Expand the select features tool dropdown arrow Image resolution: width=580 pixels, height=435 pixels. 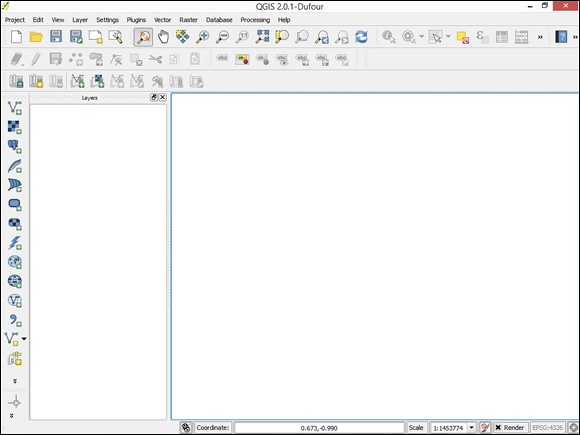click(x=448, y=37)
